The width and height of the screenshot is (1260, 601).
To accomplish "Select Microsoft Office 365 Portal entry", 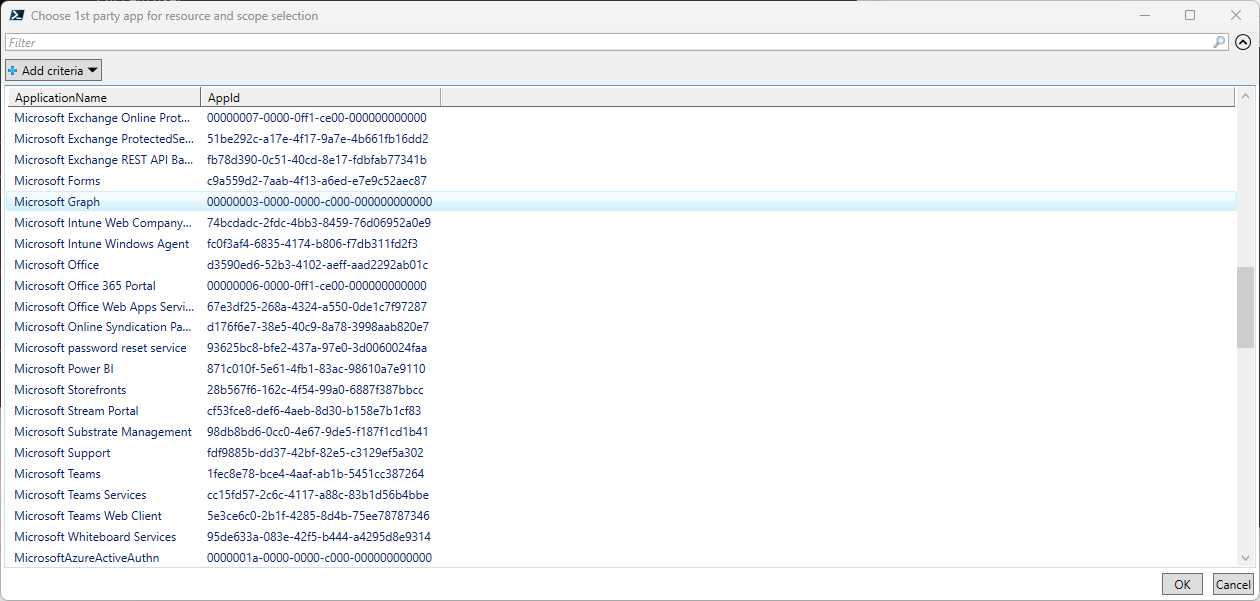I will coord(85,286).
